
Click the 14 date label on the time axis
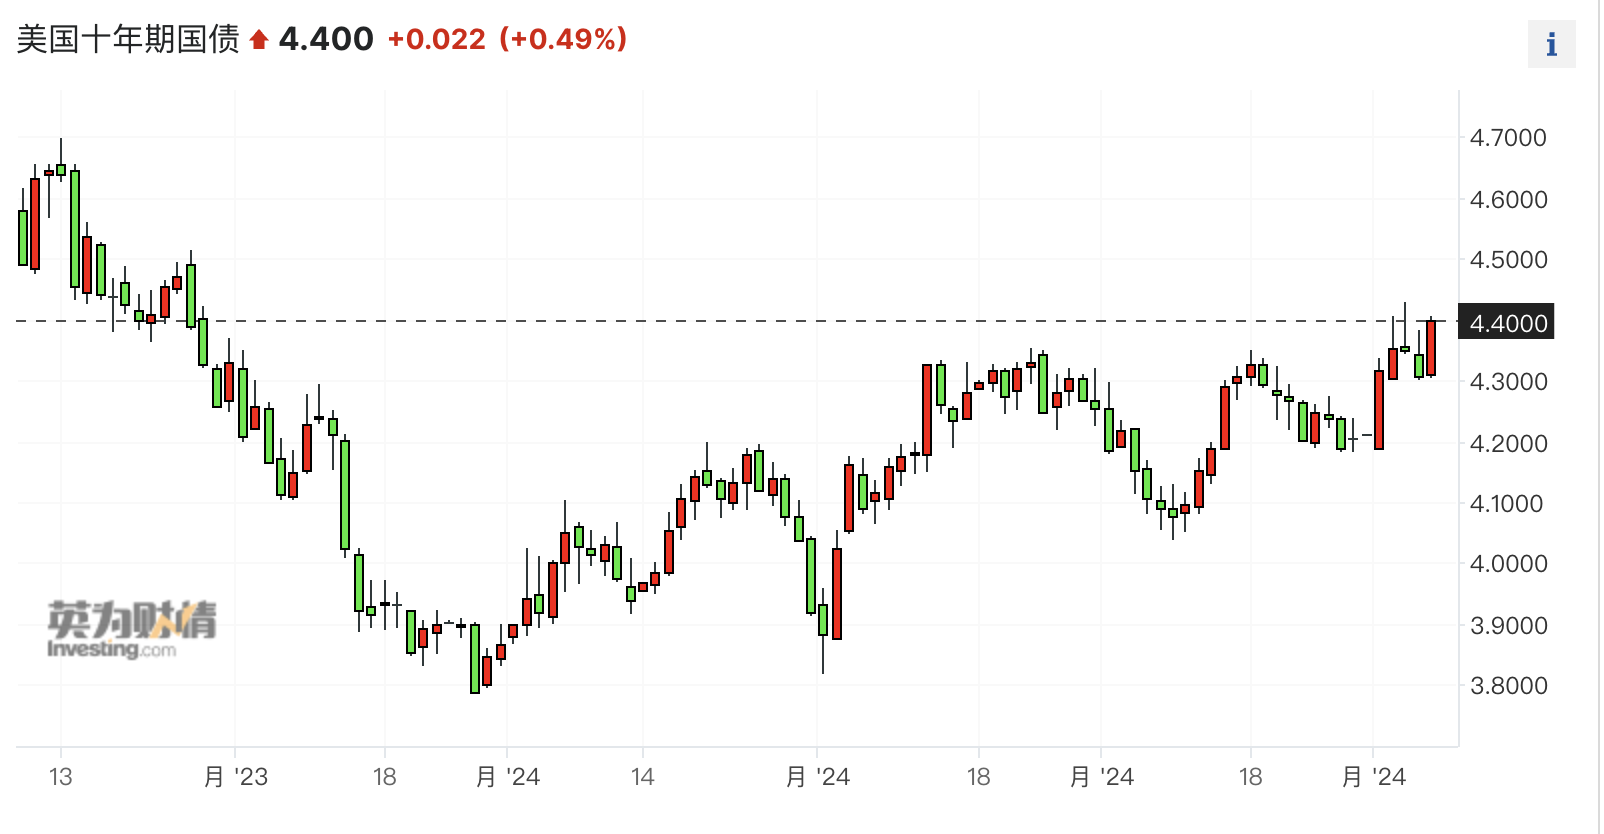click(642, 777)
